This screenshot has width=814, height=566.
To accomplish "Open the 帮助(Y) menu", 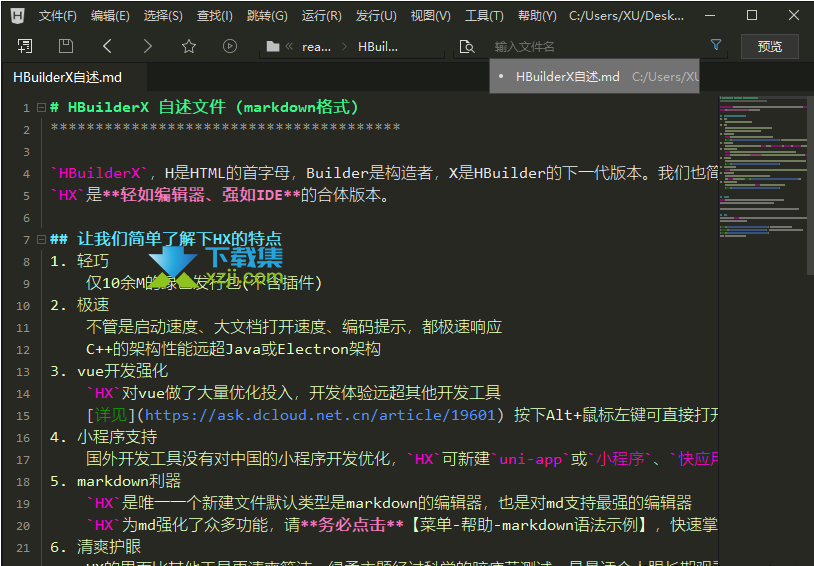I will [x=537, y=16].
